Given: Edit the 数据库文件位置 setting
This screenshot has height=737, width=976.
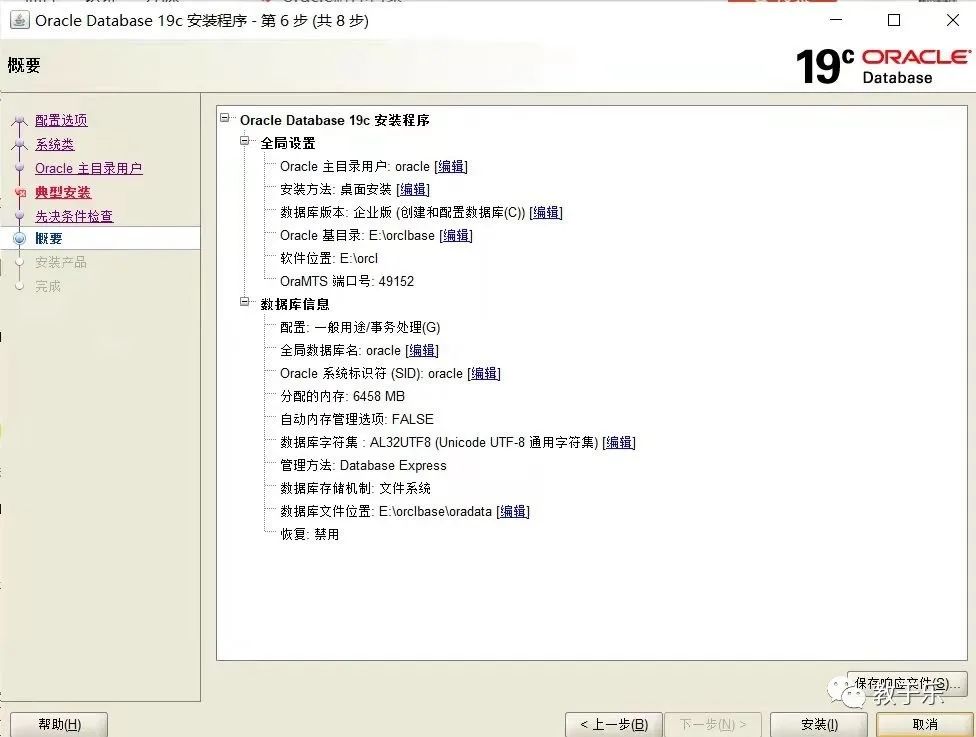Looking at the screenshot, I should (x=513, y=512).
